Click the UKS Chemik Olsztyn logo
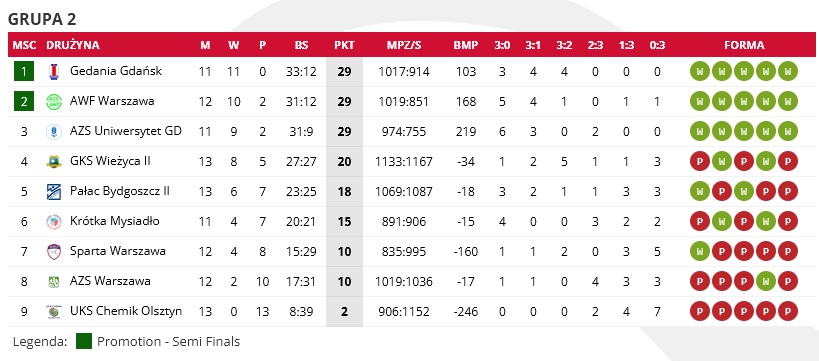The width and height of the screenshot is (819, 361). tap(53, 312)
